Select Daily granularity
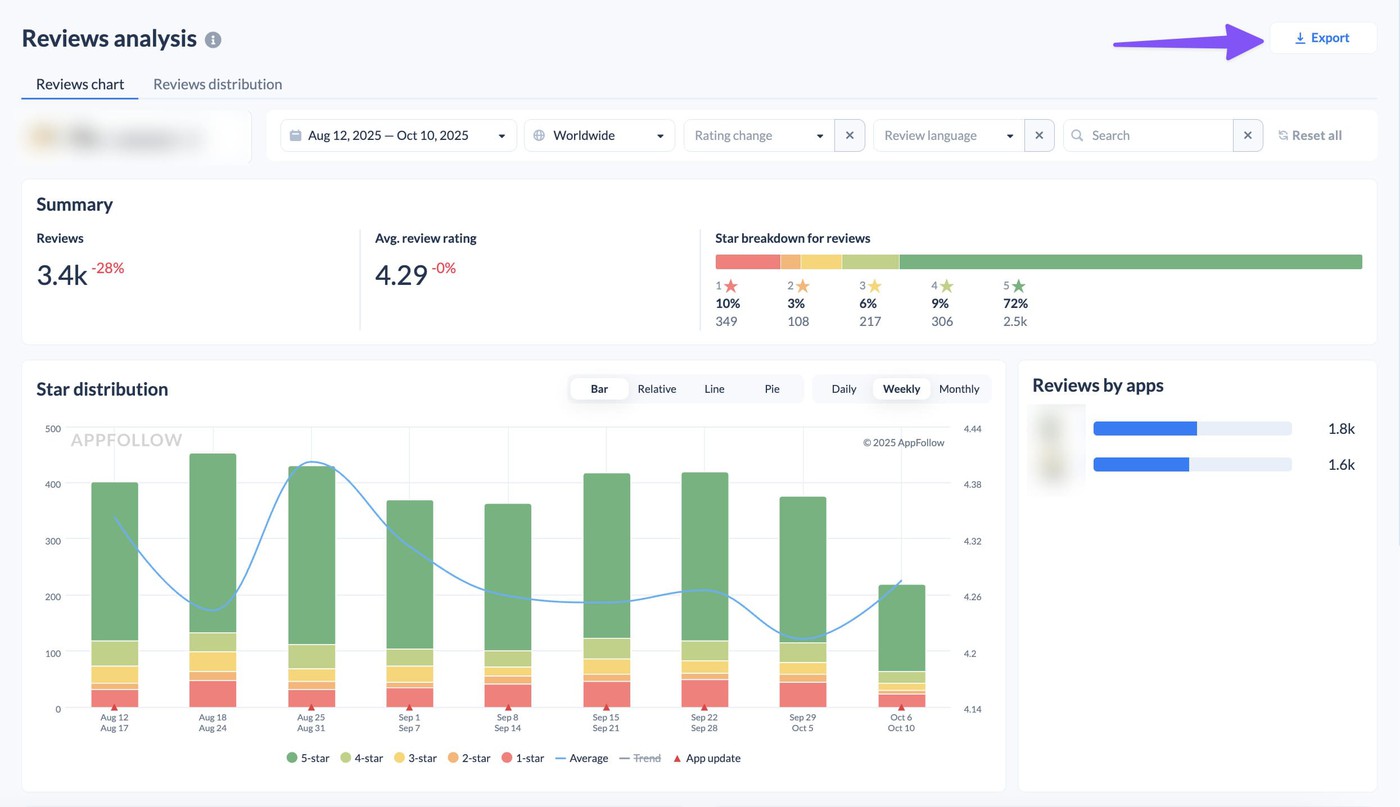The height and width of the screenshot is (807, 1400). pos(844,389)
